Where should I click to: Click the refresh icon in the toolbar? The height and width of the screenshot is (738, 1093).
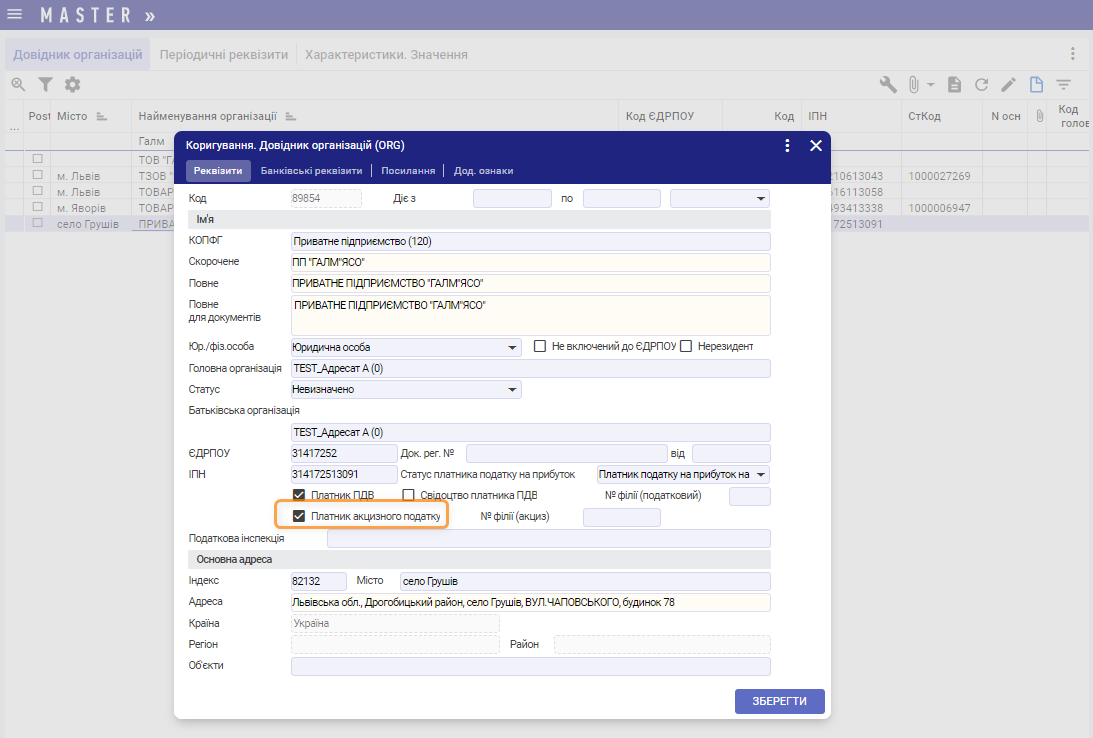click(982, 85)
